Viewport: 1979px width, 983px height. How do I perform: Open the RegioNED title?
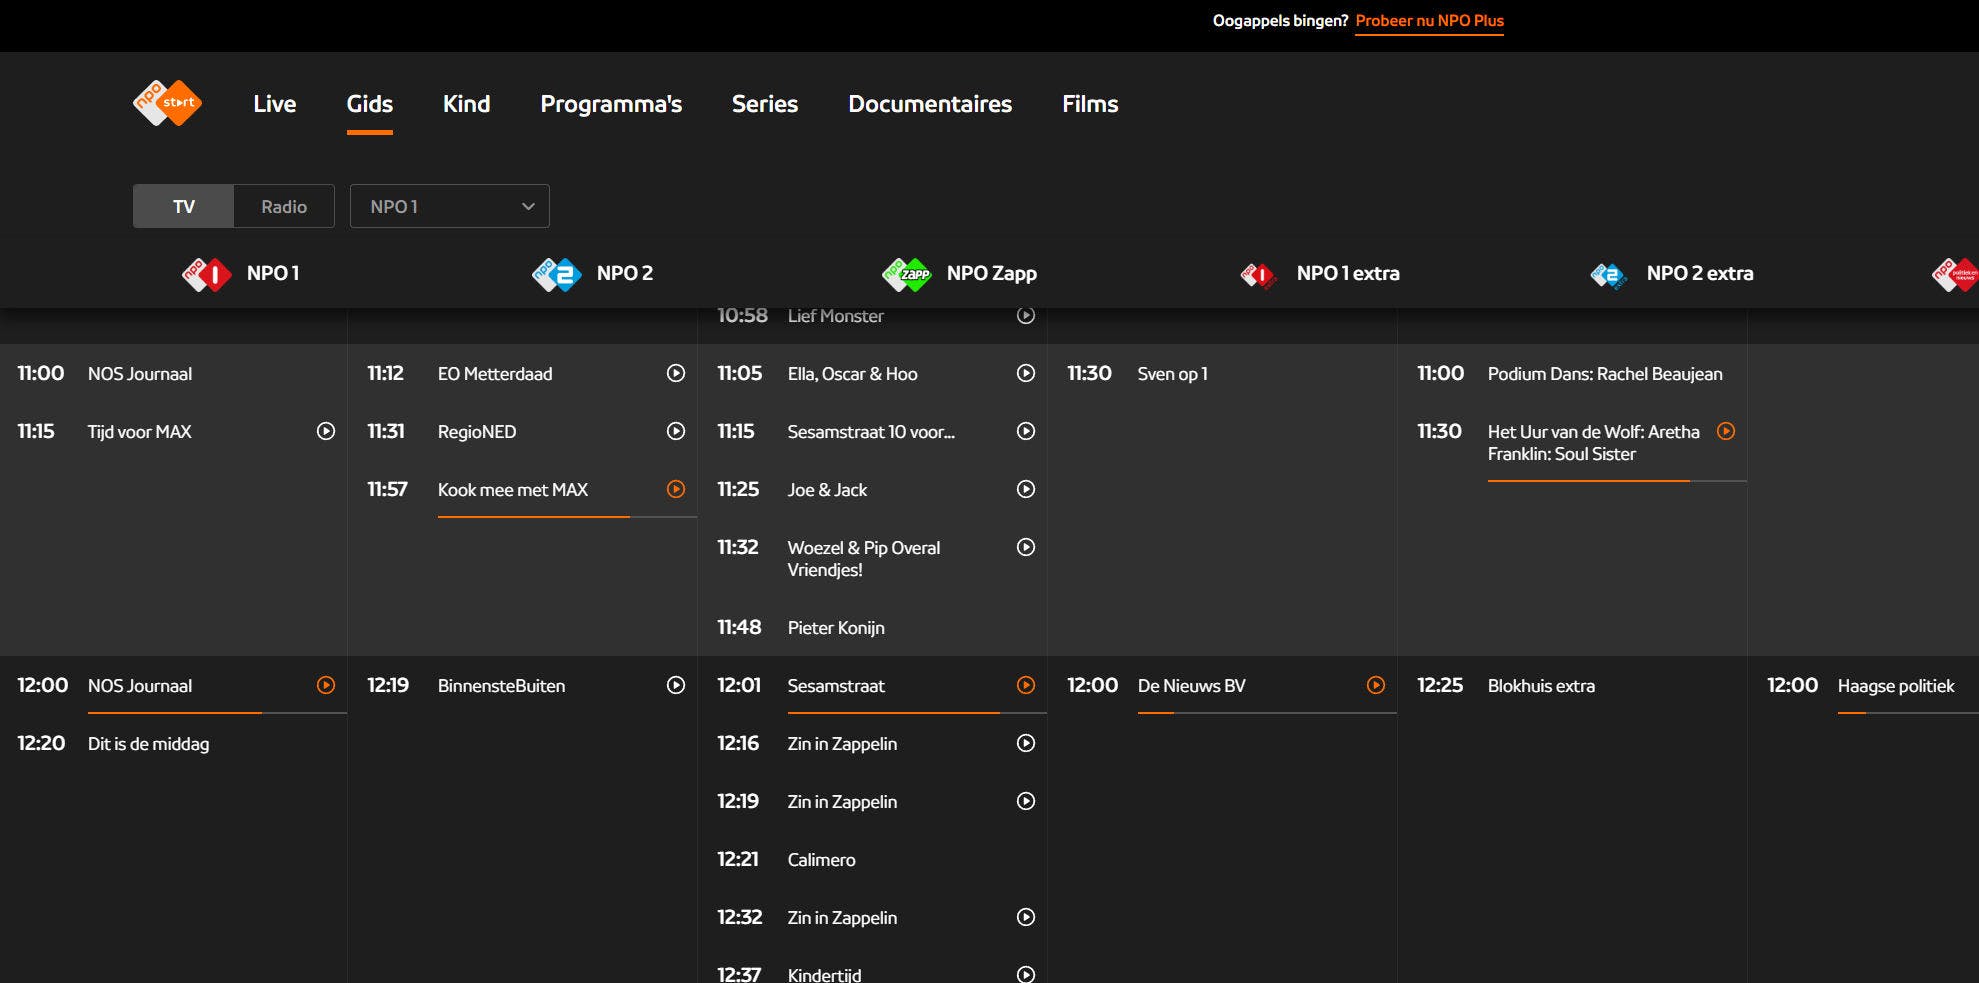[x=477, y=432]
